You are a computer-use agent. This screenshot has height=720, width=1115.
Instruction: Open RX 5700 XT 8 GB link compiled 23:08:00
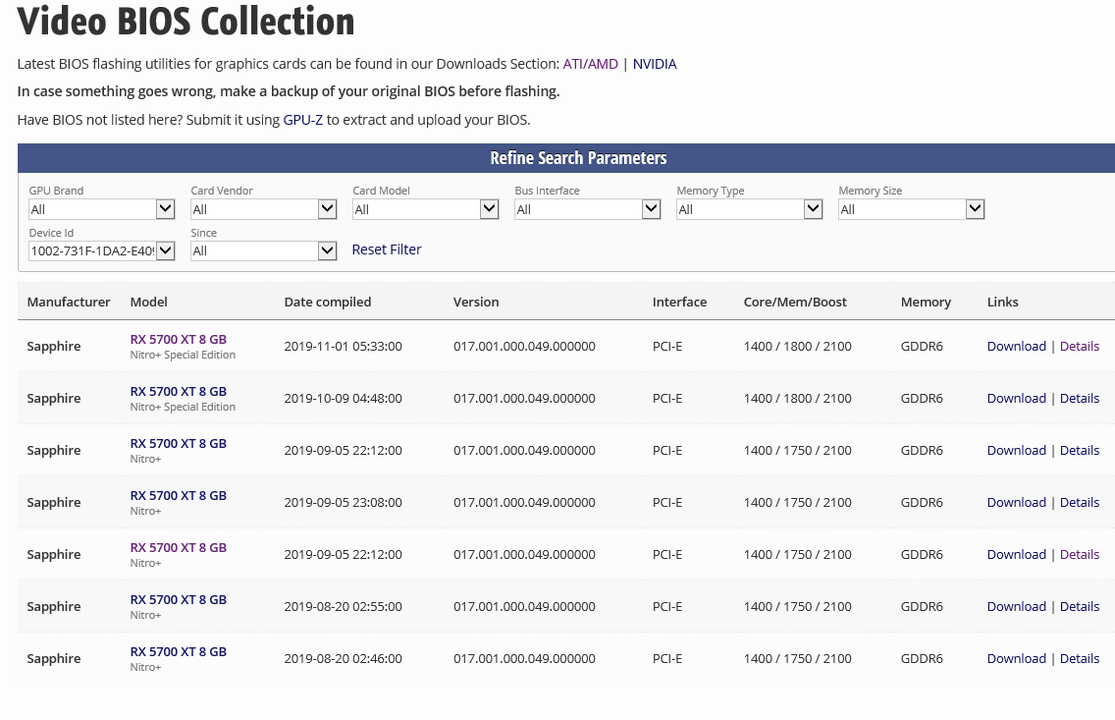coord(178,495)
